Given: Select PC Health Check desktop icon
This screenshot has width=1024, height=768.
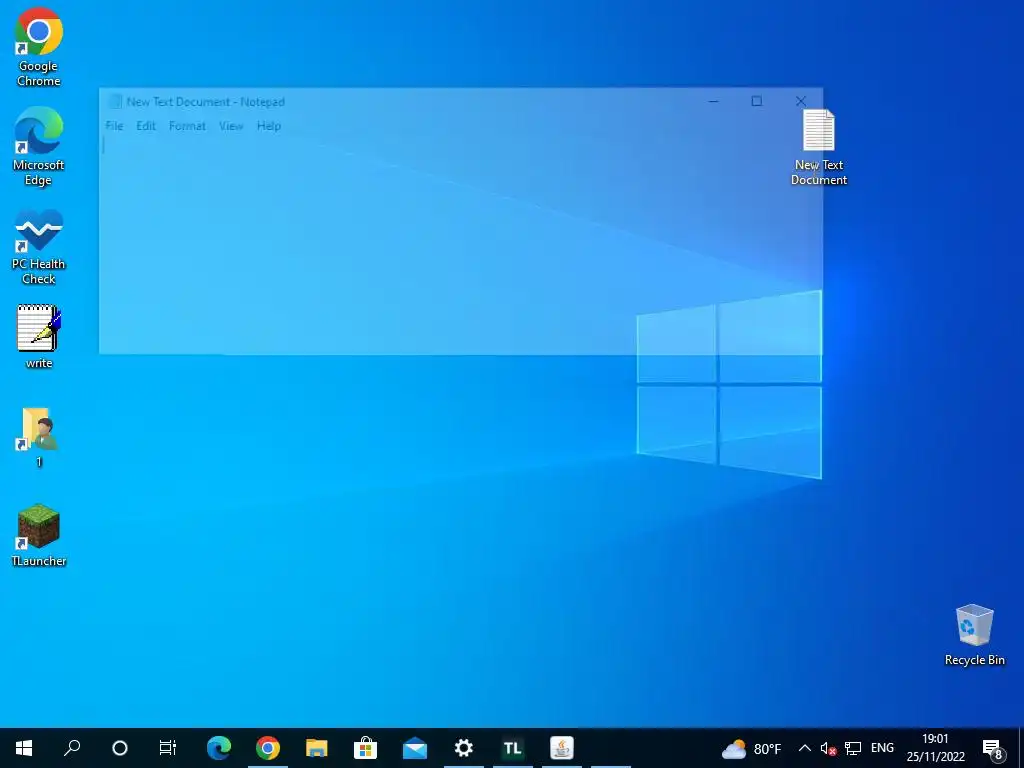Looking at the screenshot, I should coord(39,246).
